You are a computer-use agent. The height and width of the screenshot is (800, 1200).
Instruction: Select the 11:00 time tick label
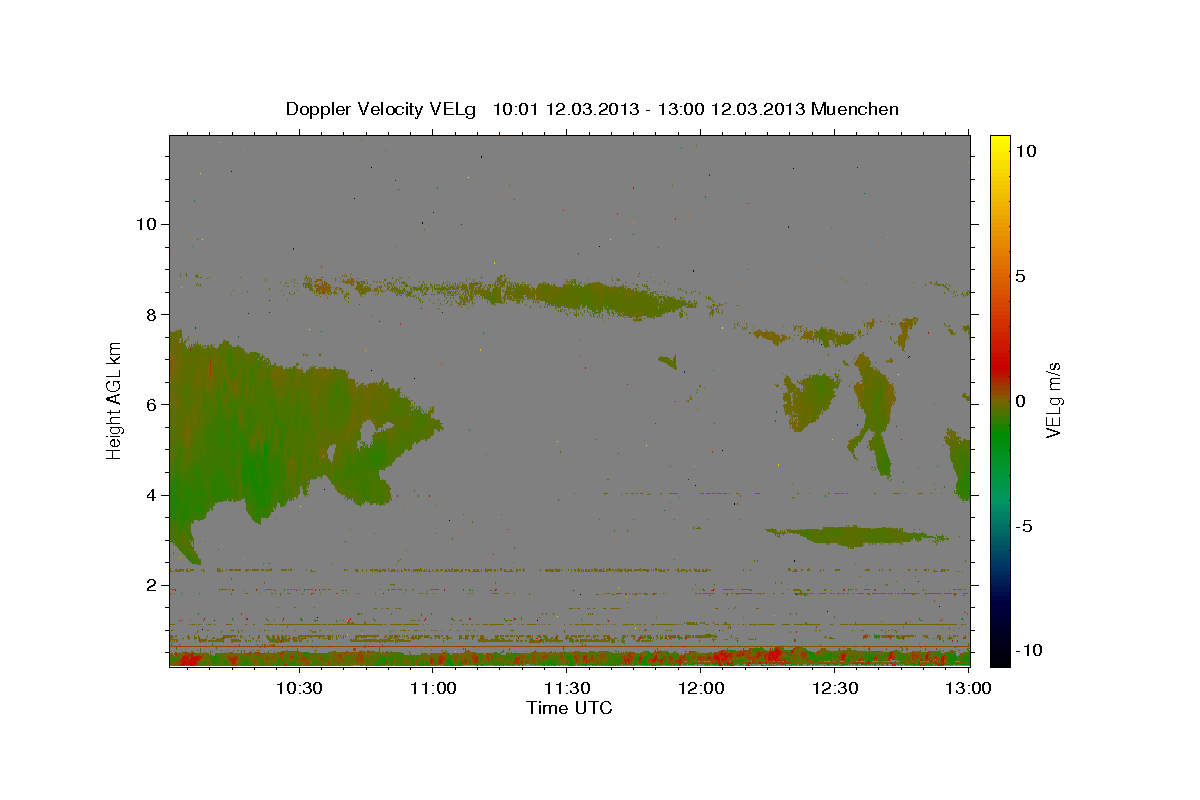click(x=433, y=688)
